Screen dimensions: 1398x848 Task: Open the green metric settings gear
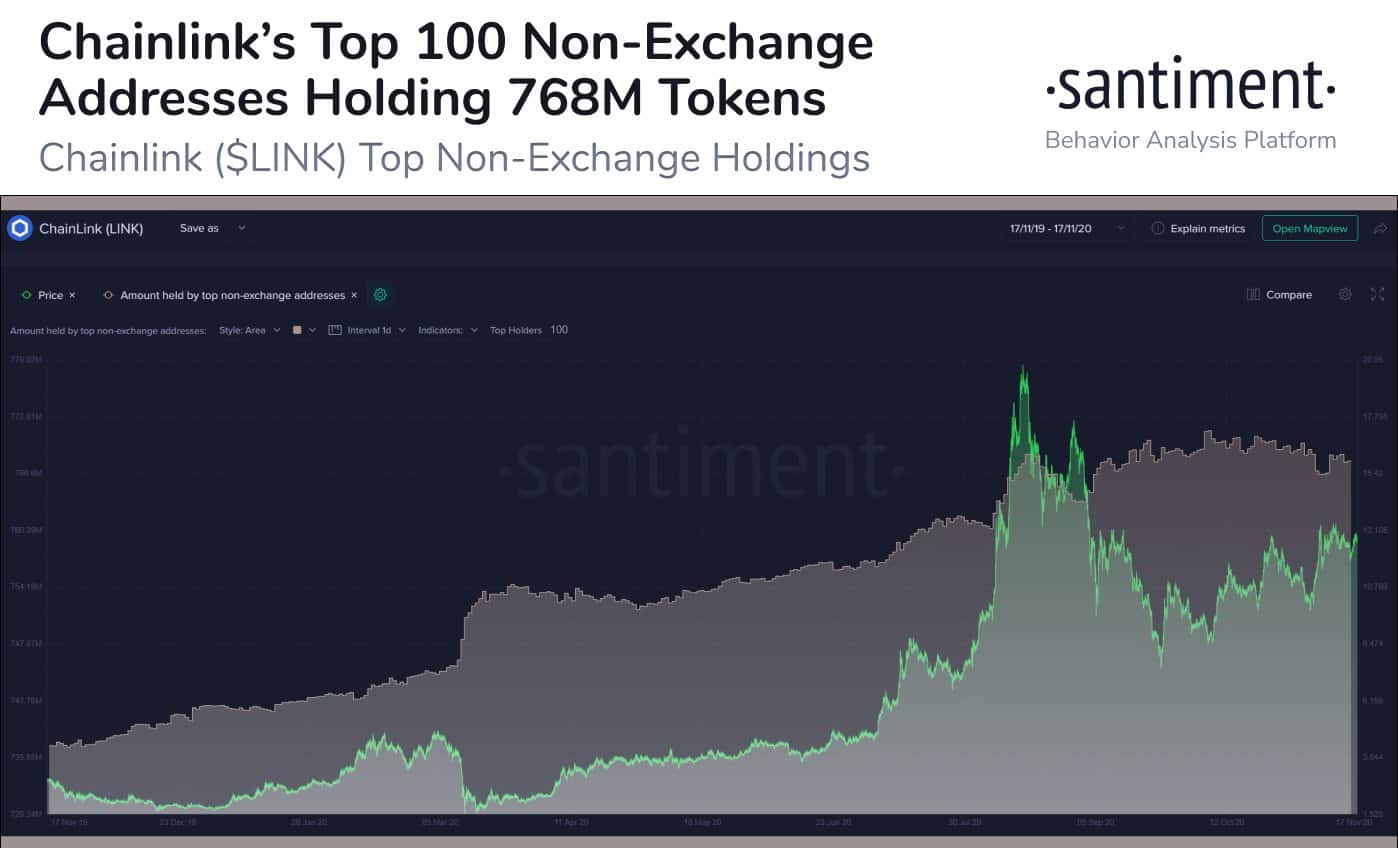[380, 295]
